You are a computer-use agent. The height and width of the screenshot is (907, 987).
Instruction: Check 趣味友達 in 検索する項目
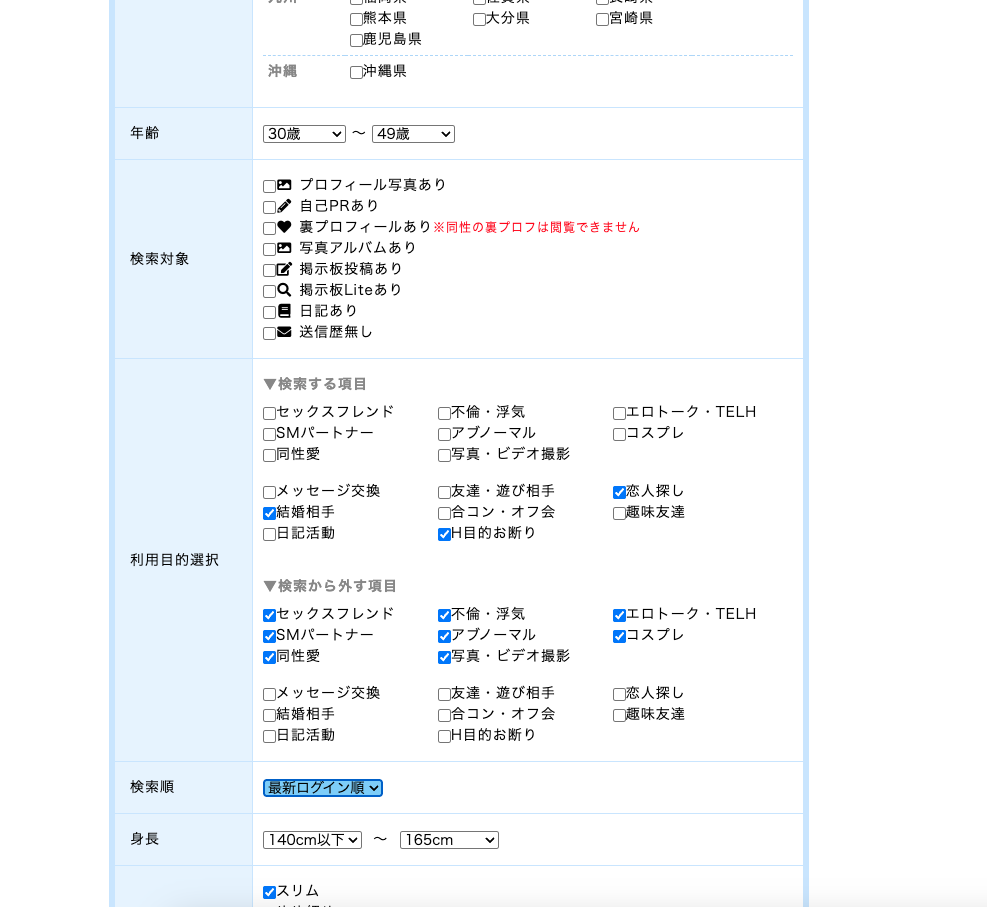(619, 513)
